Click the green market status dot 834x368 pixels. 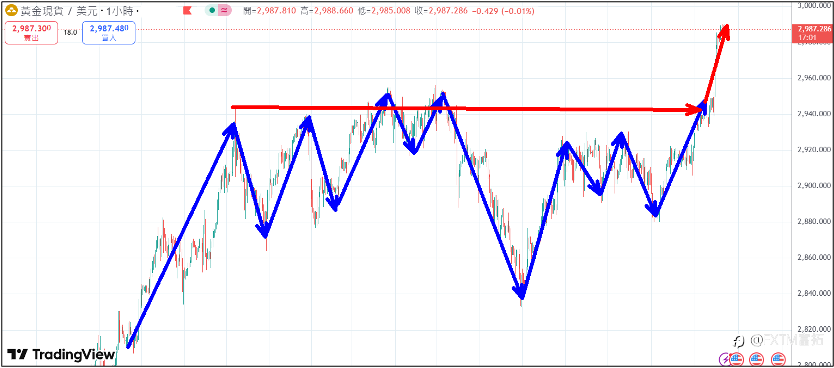pos(213,10)
